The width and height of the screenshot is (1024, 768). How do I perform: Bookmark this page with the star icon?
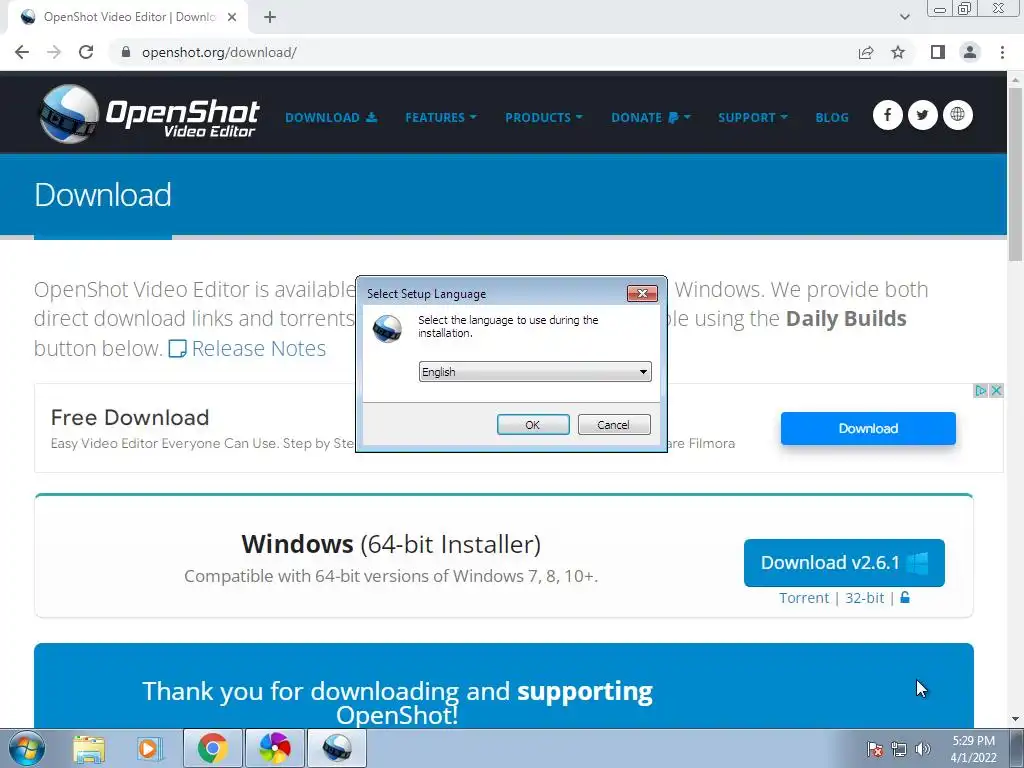pyautogui.click(x=898, y=52)
